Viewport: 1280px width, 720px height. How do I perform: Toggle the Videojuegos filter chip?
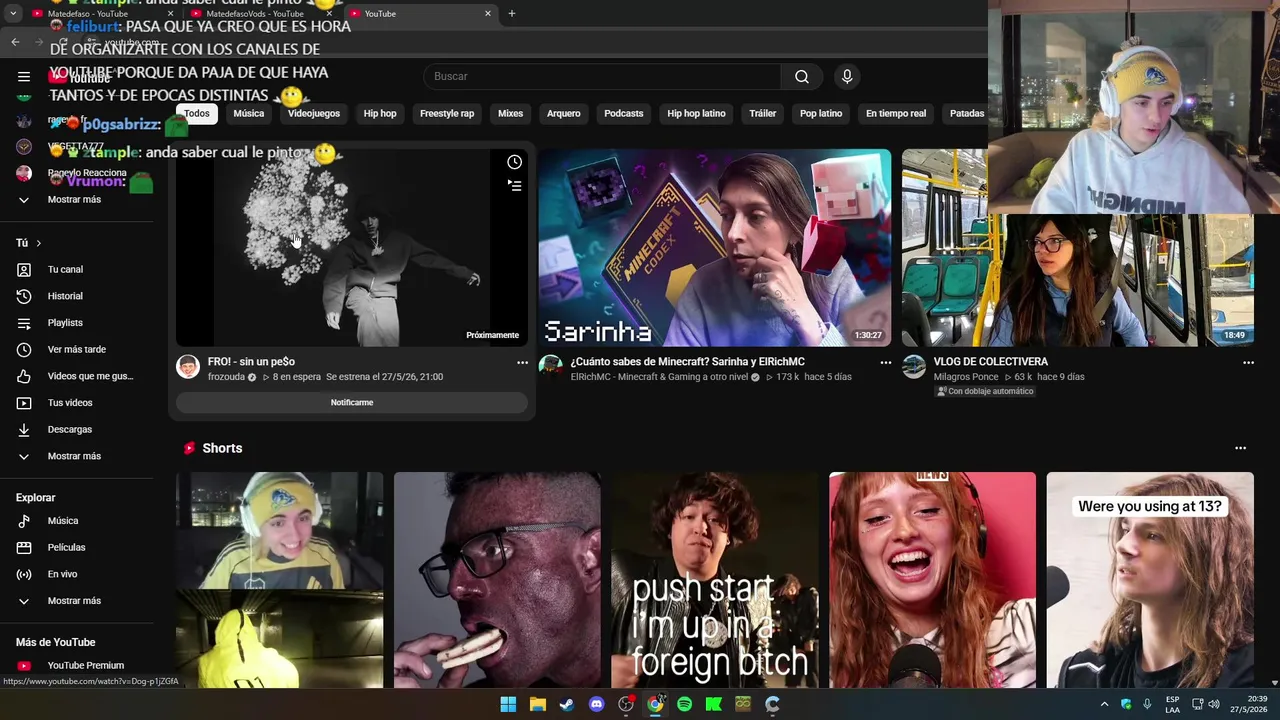tap(314, 113)
